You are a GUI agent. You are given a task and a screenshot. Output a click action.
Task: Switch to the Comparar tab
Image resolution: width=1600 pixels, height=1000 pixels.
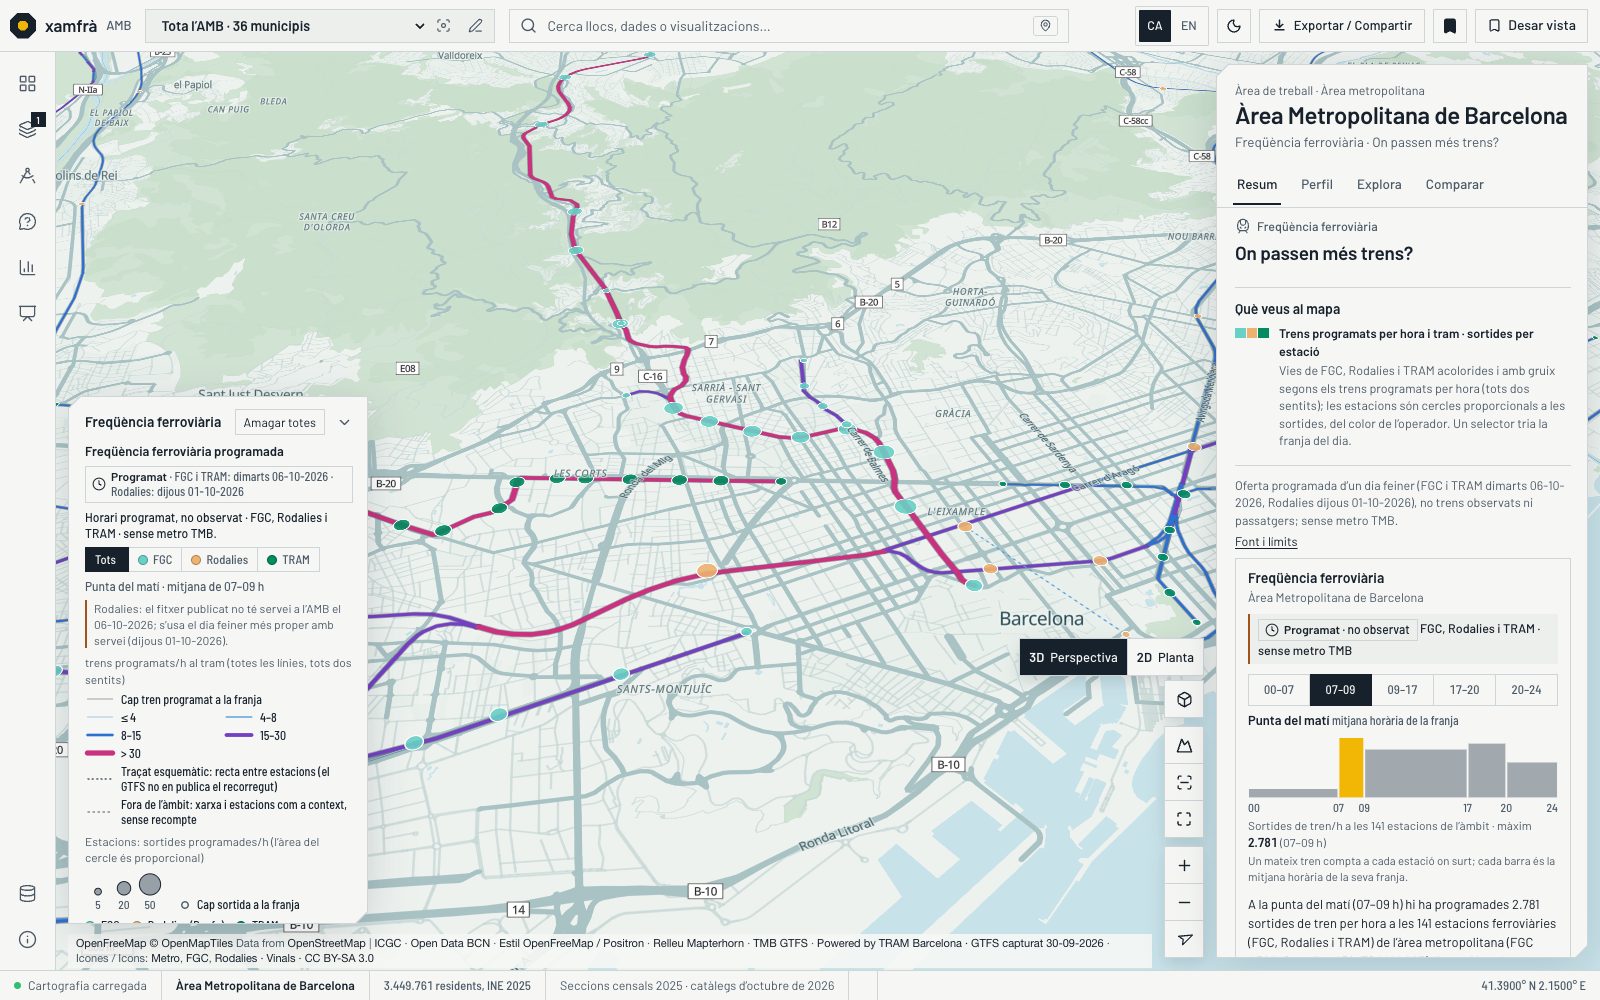(x=1454, y=185)
